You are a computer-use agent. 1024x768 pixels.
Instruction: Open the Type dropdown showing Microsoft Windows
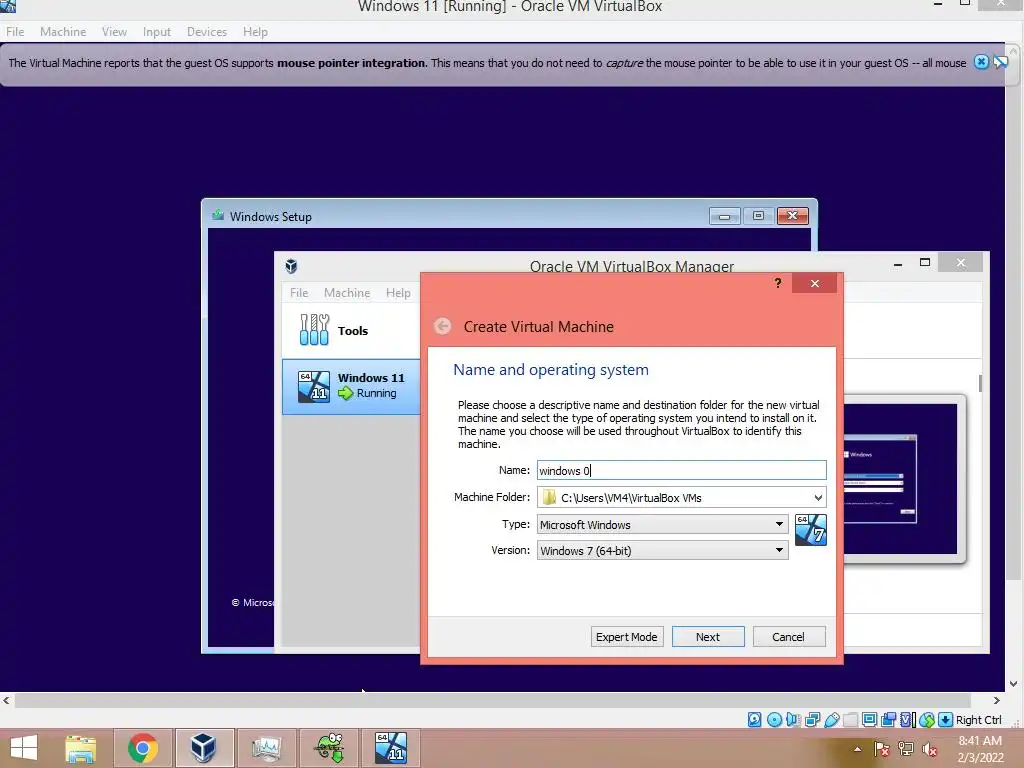tap(662, 524)
